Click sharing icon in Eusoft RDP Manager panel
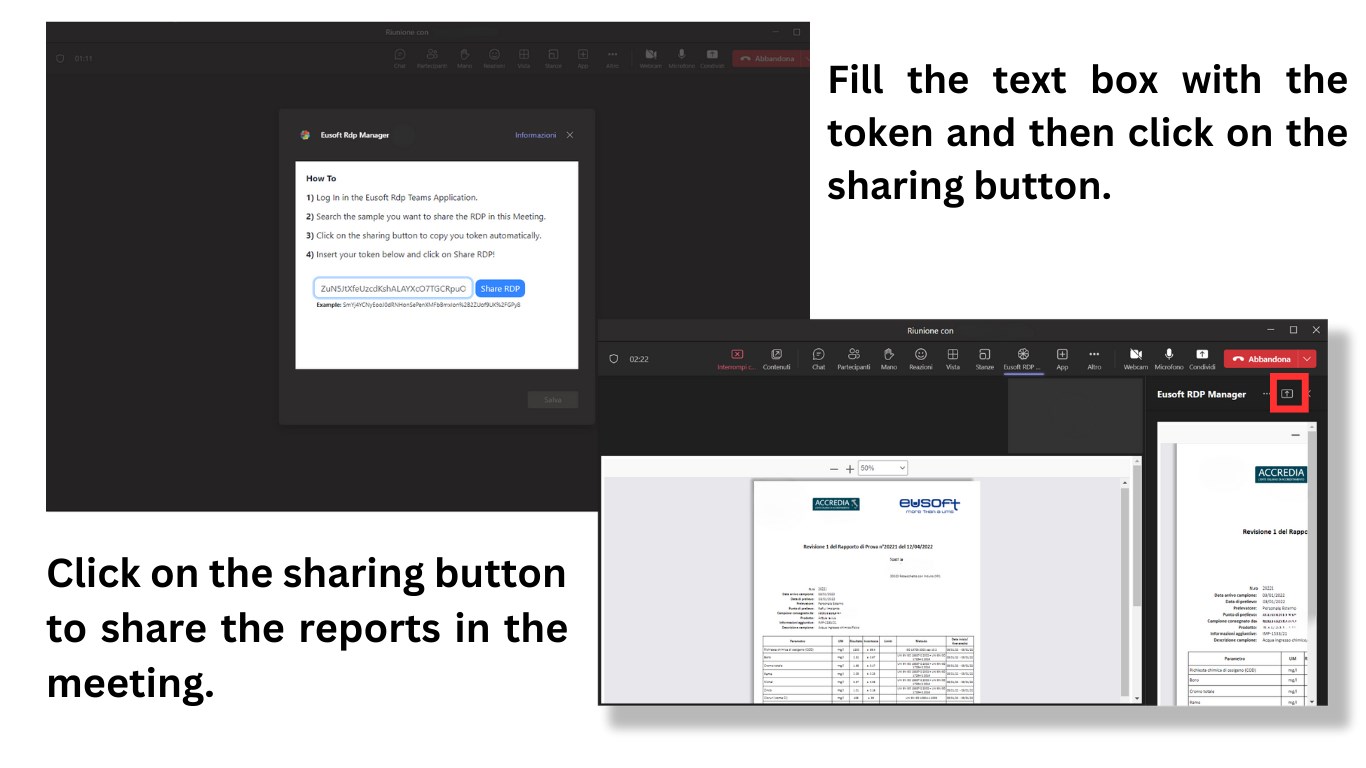 point(1287,393)
